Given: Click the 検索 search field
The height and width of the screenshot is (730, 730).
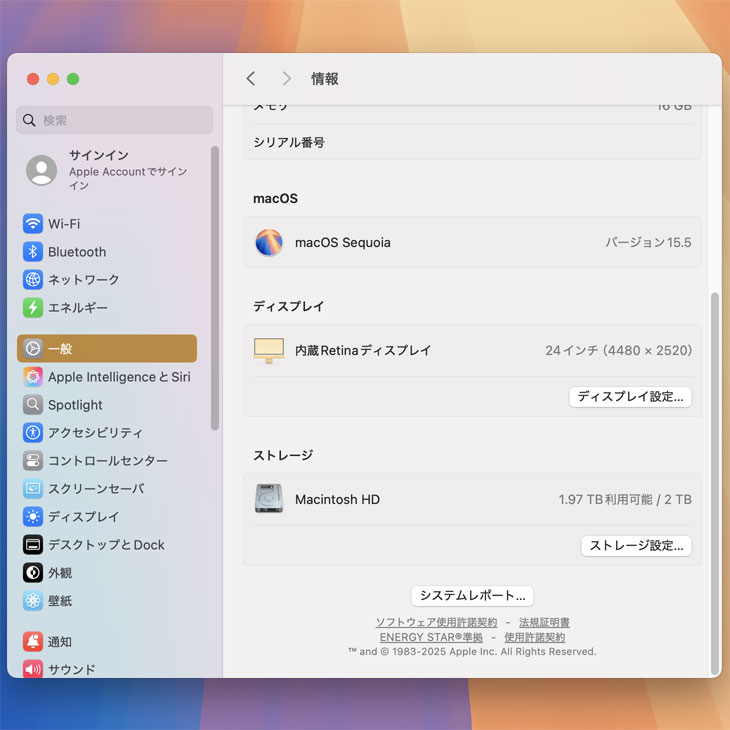Looking at the screenshot, I should (x=115, y=120).
